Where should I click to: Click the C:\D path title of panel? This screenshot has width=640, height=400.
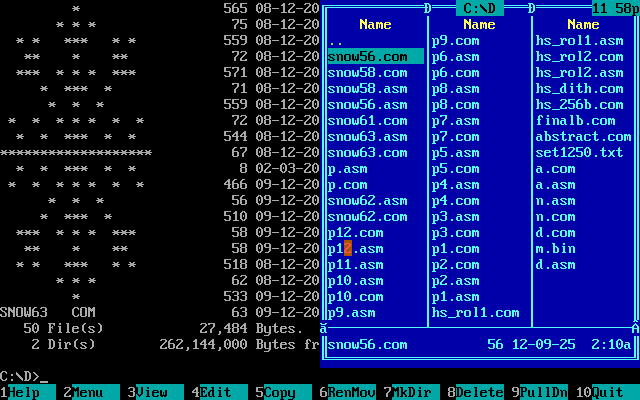coord(479,8)
